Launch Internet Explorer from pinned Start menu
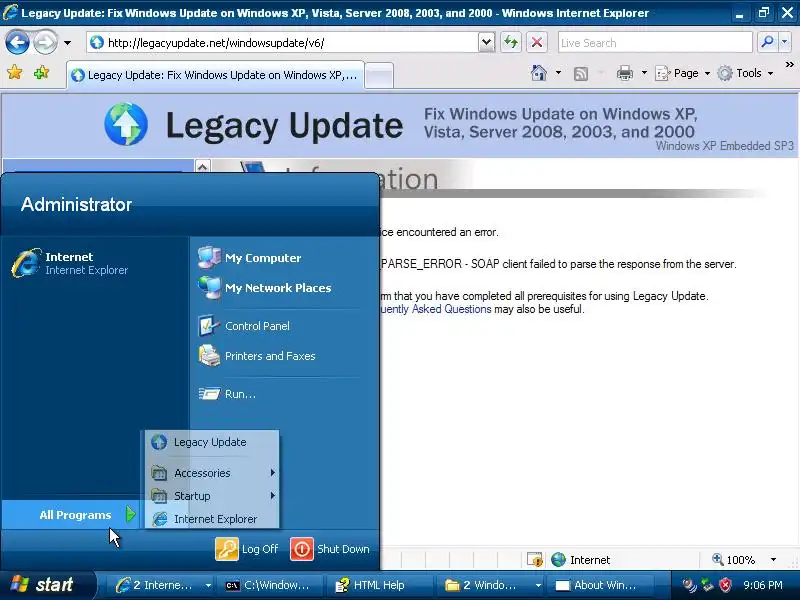800x600 pixels. click(x=94, y=263)
